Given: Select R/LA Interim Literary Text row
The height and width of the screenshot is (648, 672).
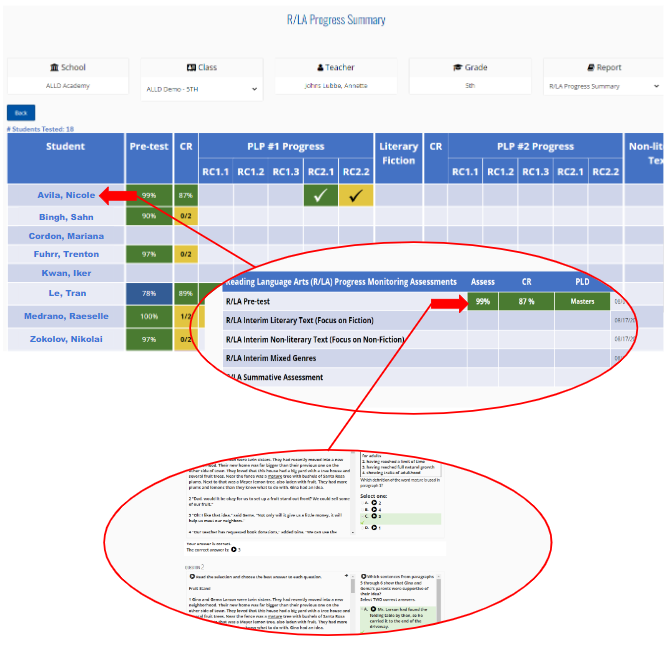Looking at the screenshot, I should [340, 320].
